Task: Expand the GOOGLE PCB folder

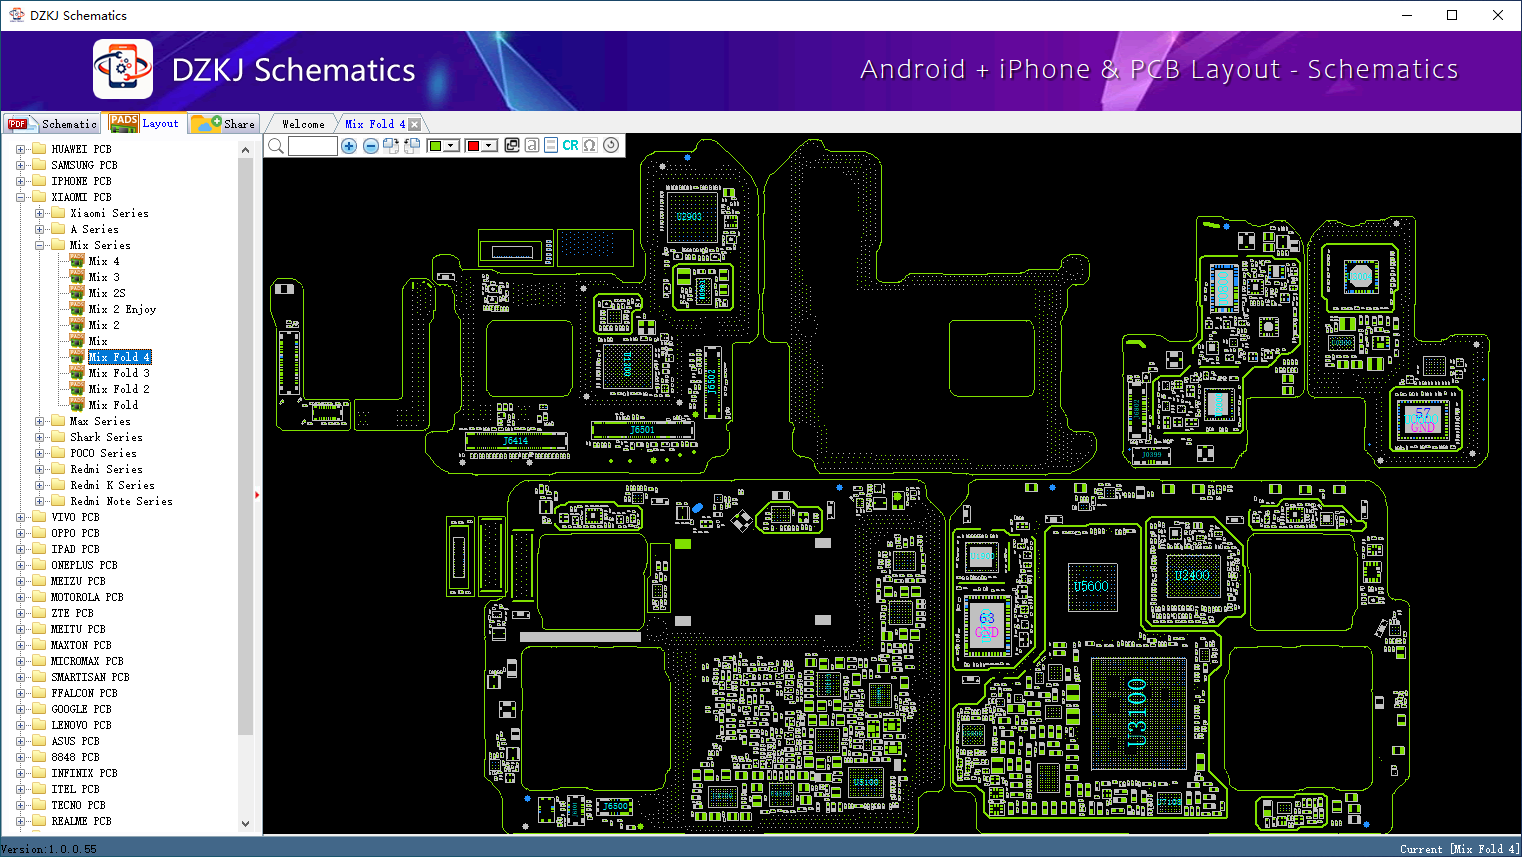Action: click(21, 709)
